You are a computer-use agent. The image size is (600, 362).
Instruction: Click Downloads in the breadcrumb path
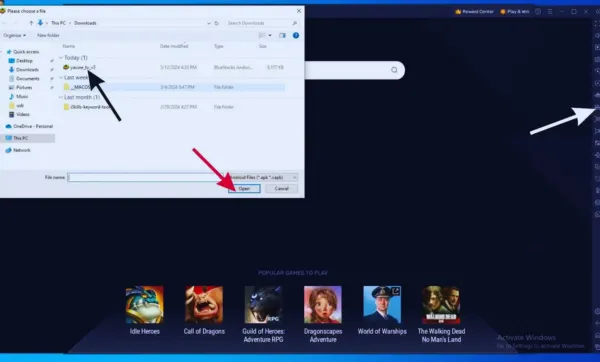pos(85,23)
